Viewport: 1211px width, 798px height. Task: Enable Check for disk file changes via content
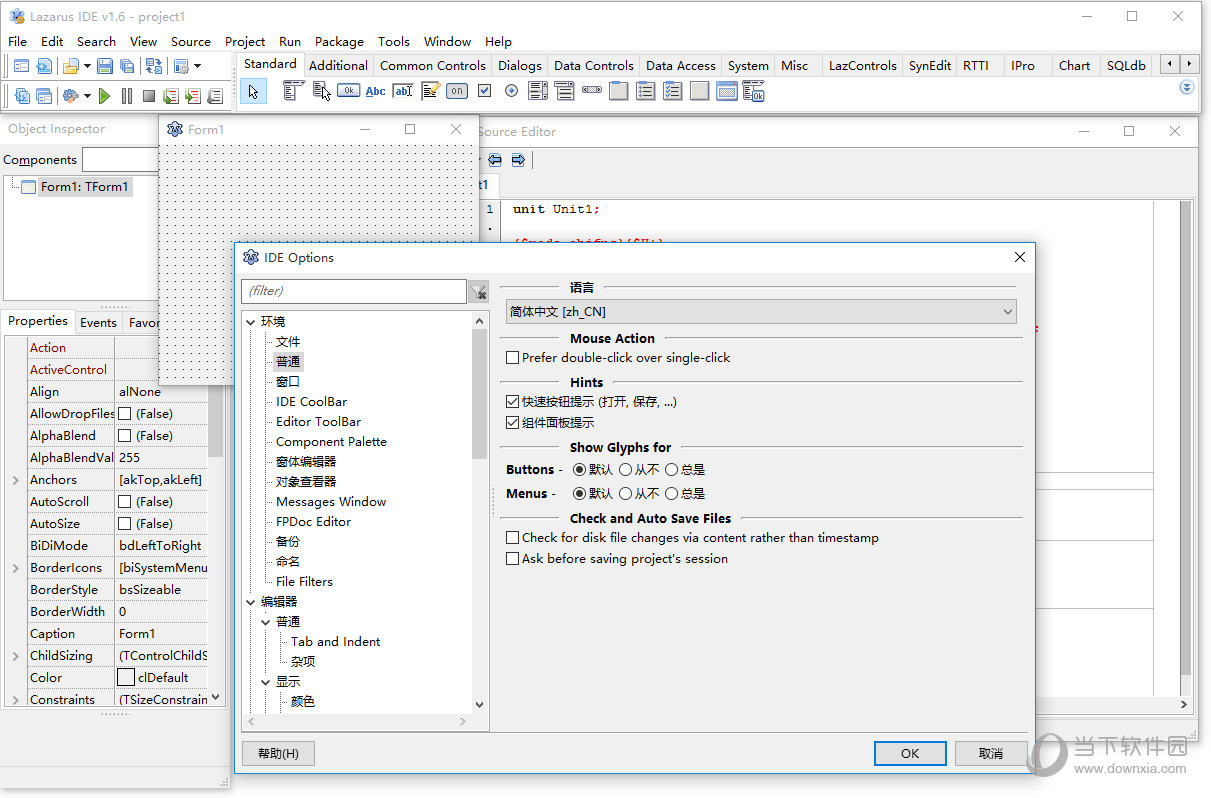click(513, 538)
